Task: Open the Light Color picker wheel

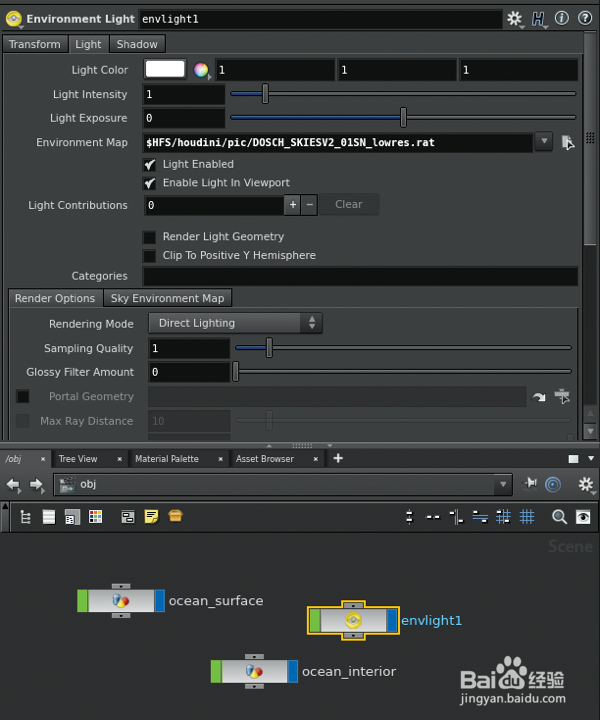Action: click(x=201, y=70)
